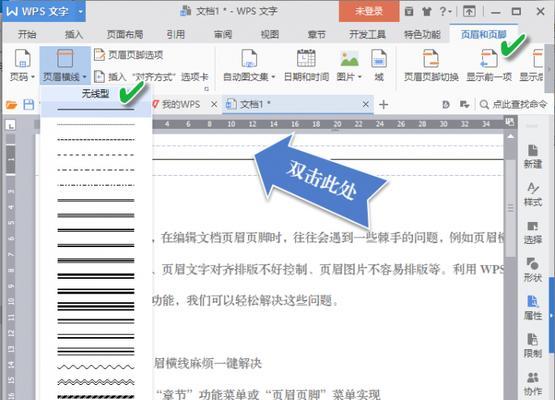Select the 页眉和页脚 tab
The image size is (555, 400).
click(484, 34)
